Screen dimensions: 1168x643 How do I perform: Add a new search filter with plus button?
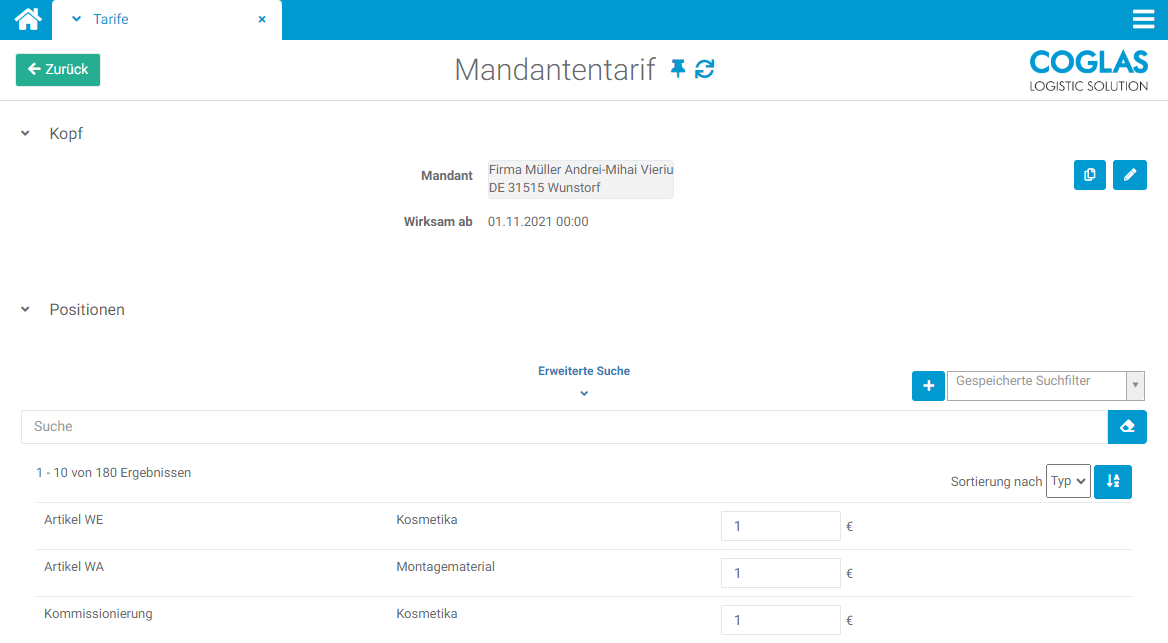[928, 386]
